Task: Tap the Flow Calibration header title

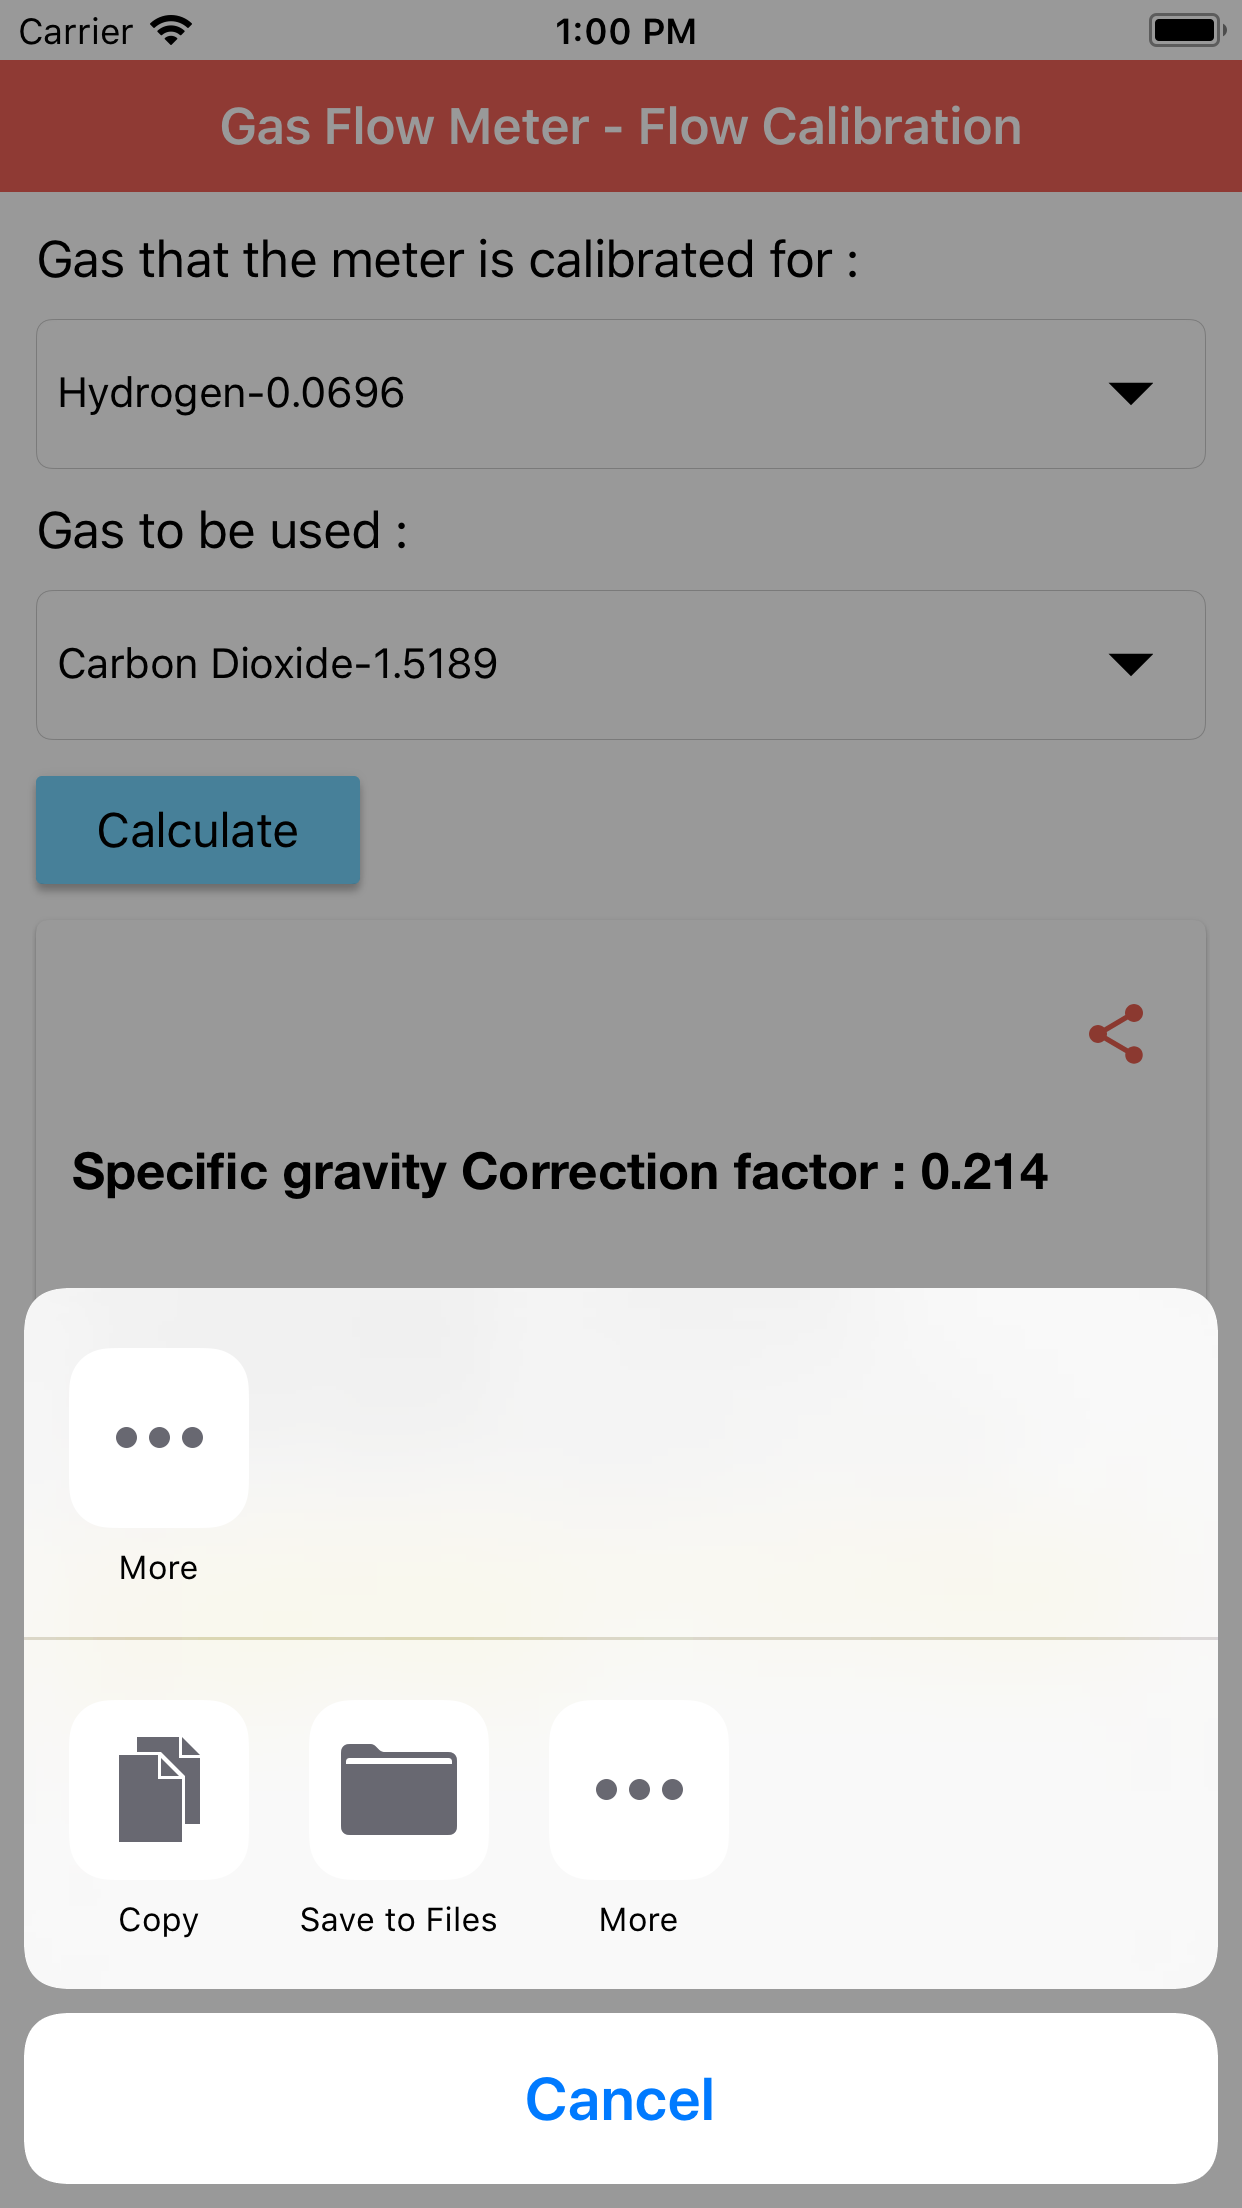Action: (x=621, y=127)
